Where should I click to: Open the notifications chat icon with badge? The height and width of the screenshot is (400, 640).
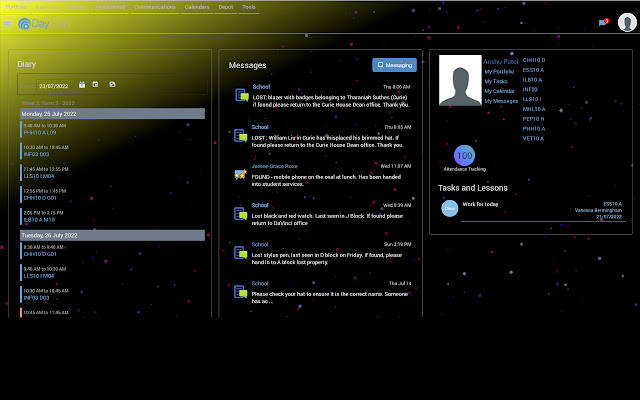[603, 22]
